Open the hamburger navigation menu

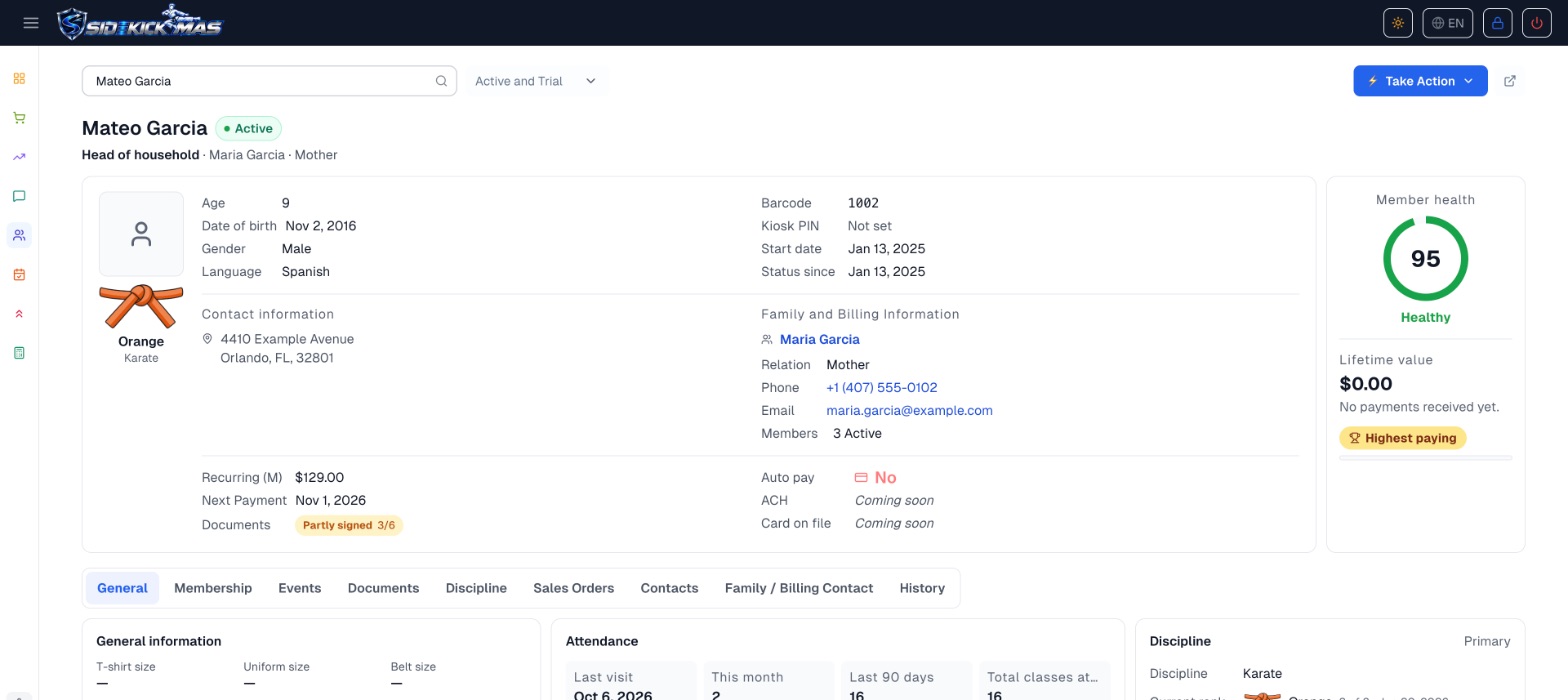31,23
